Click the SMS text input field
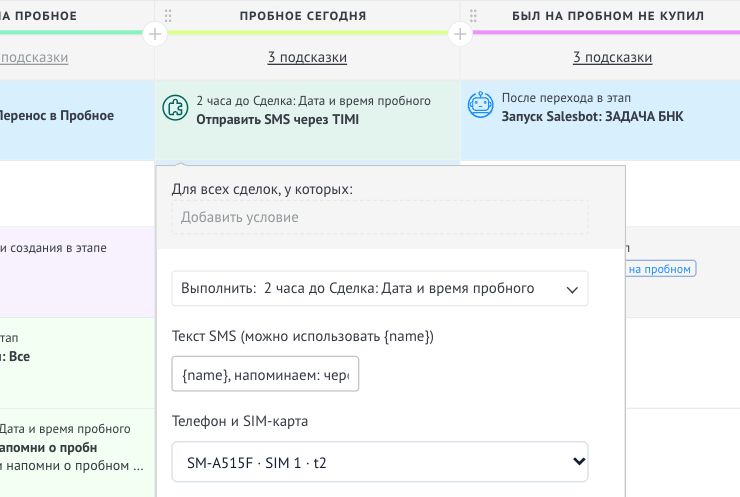 (265, 374)
